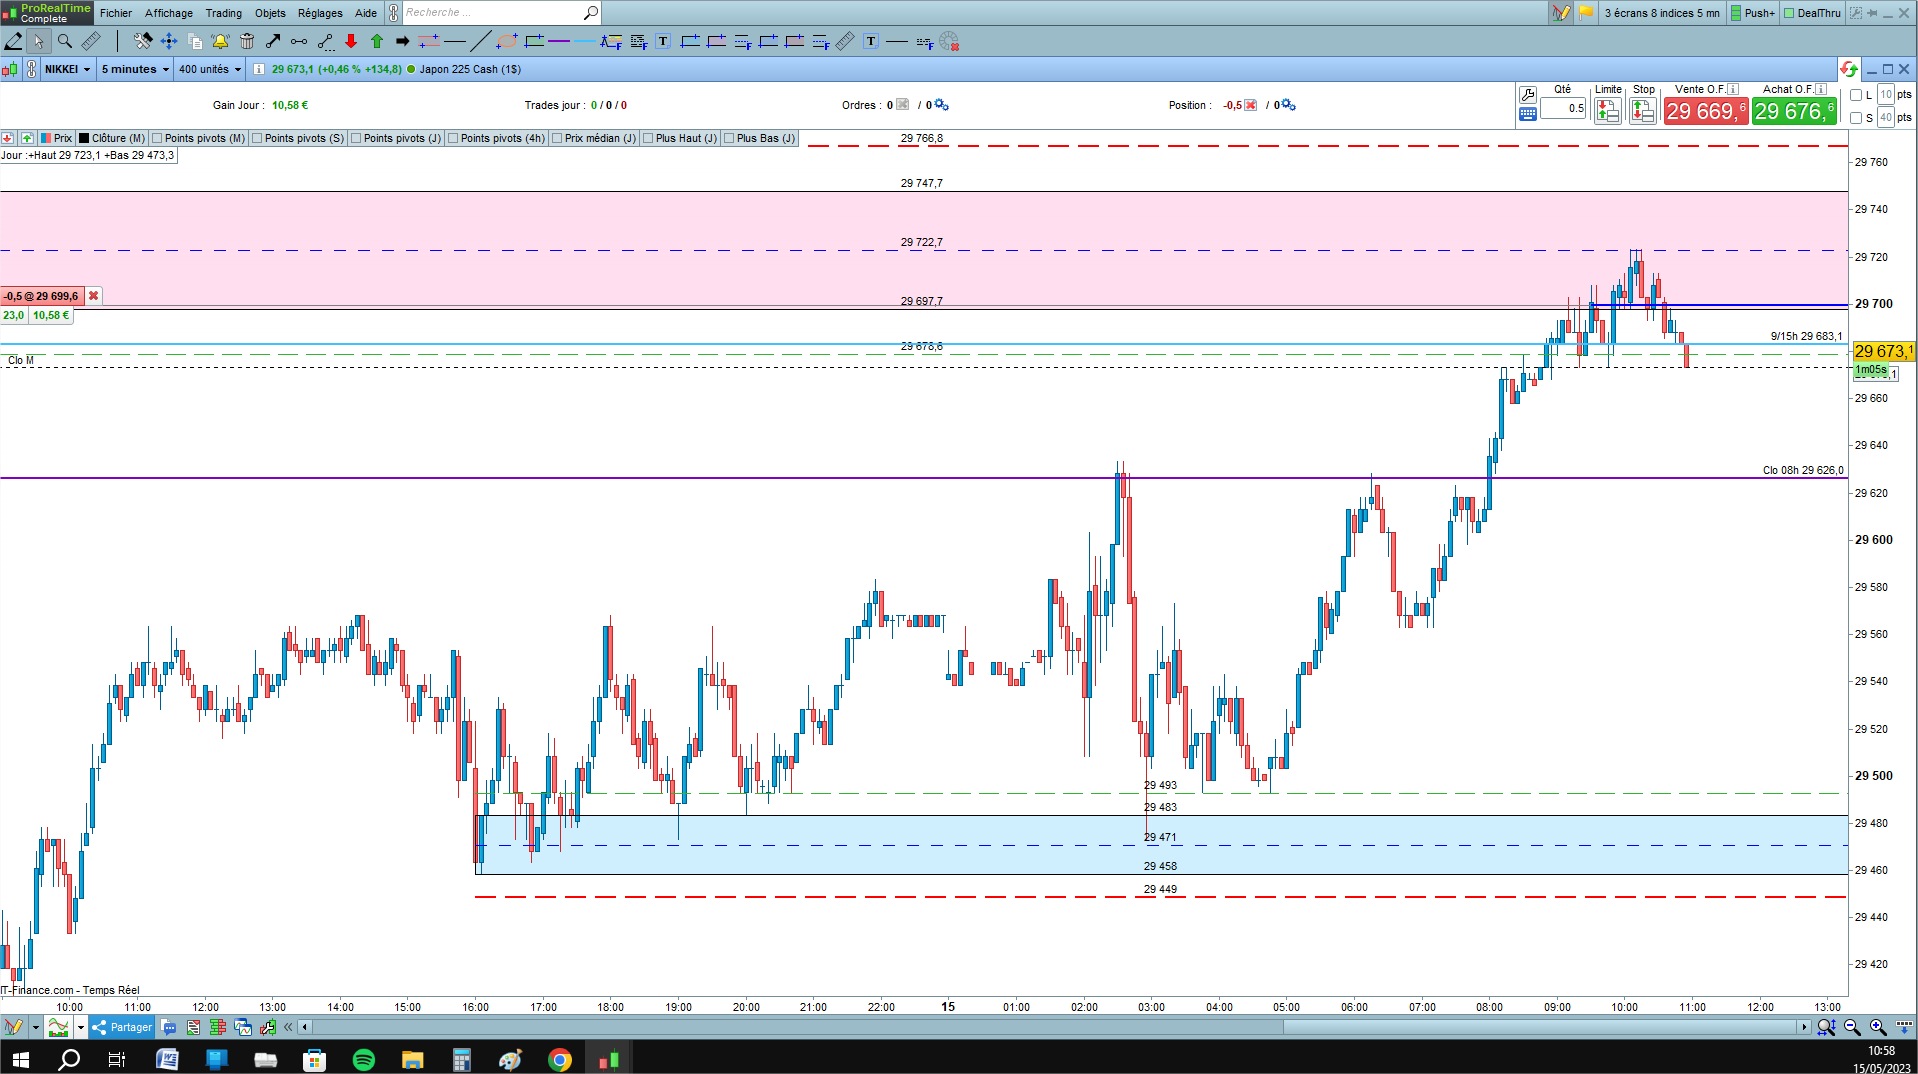
Task: Toggle the Points pivots (M) checkbox
Action: click(157, 138)
